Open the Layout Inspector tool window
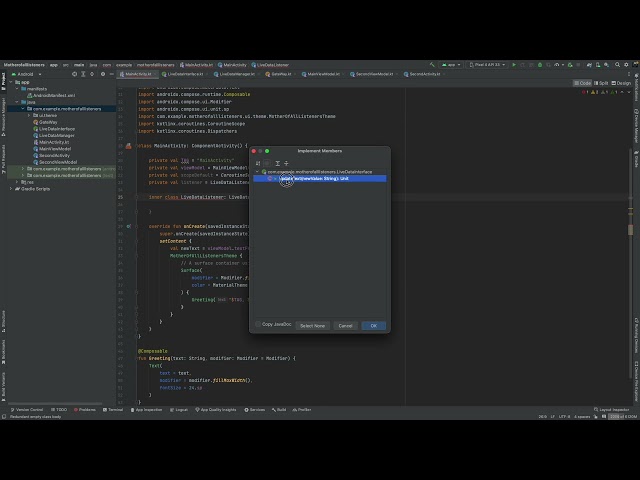This screenshot has width=640, height=480. 611,409
